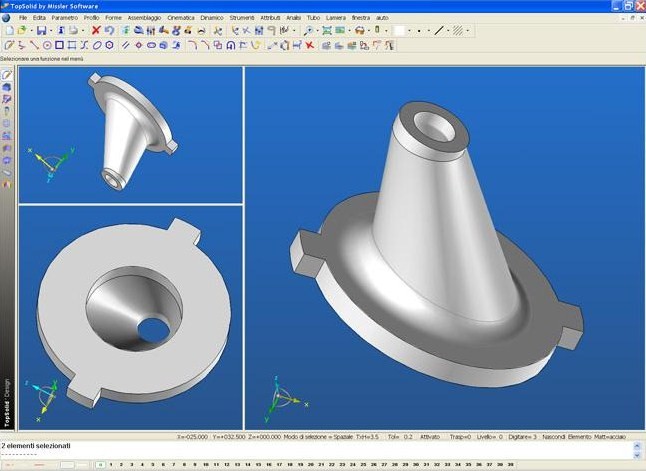Select the sketch pencil icon in left sidebar
The image size is (646, 471).
pos(7,75)
